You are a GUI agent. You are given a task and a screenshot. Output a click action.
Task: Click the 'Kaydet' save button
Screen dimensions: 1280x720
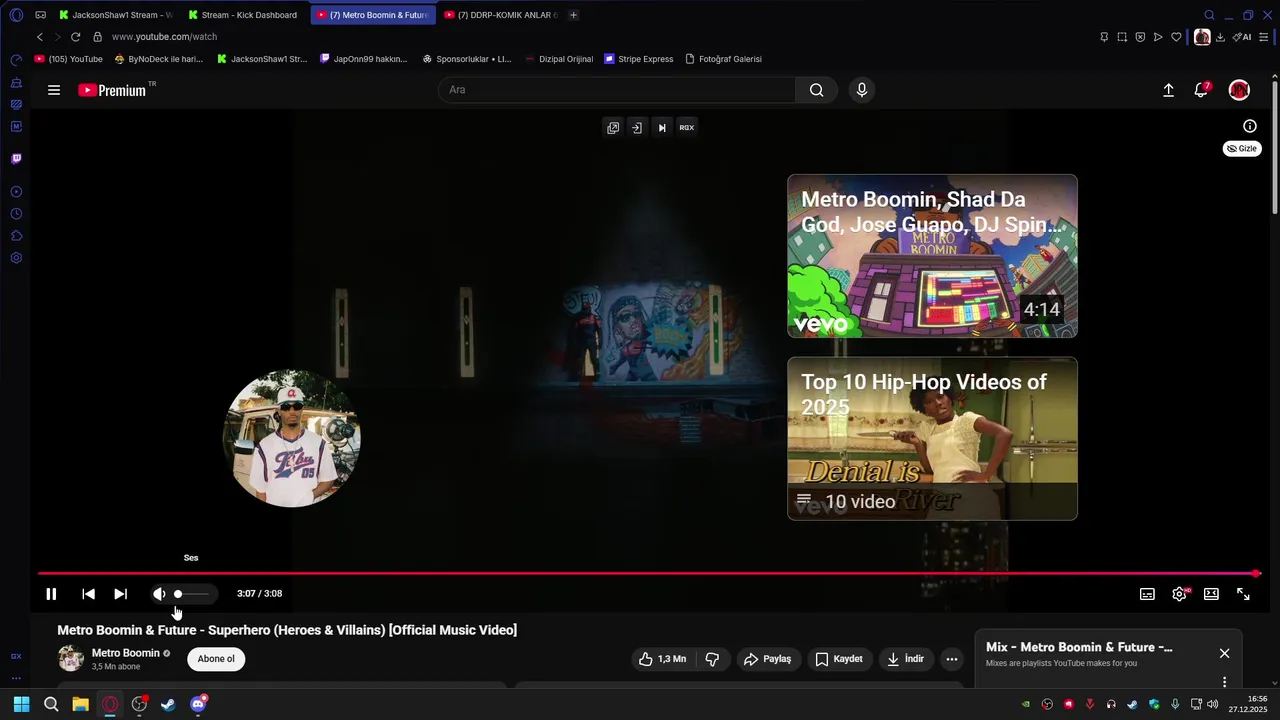(839, 659)
